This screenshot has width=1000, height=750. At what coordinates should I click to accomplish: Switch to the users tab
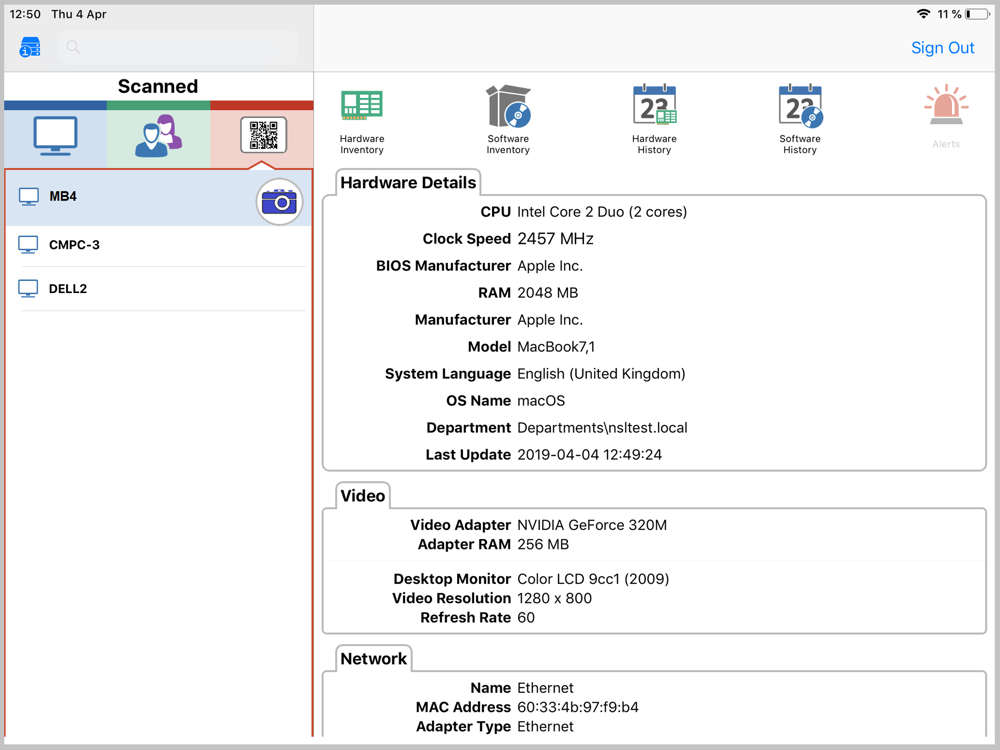tap(158, 135)
